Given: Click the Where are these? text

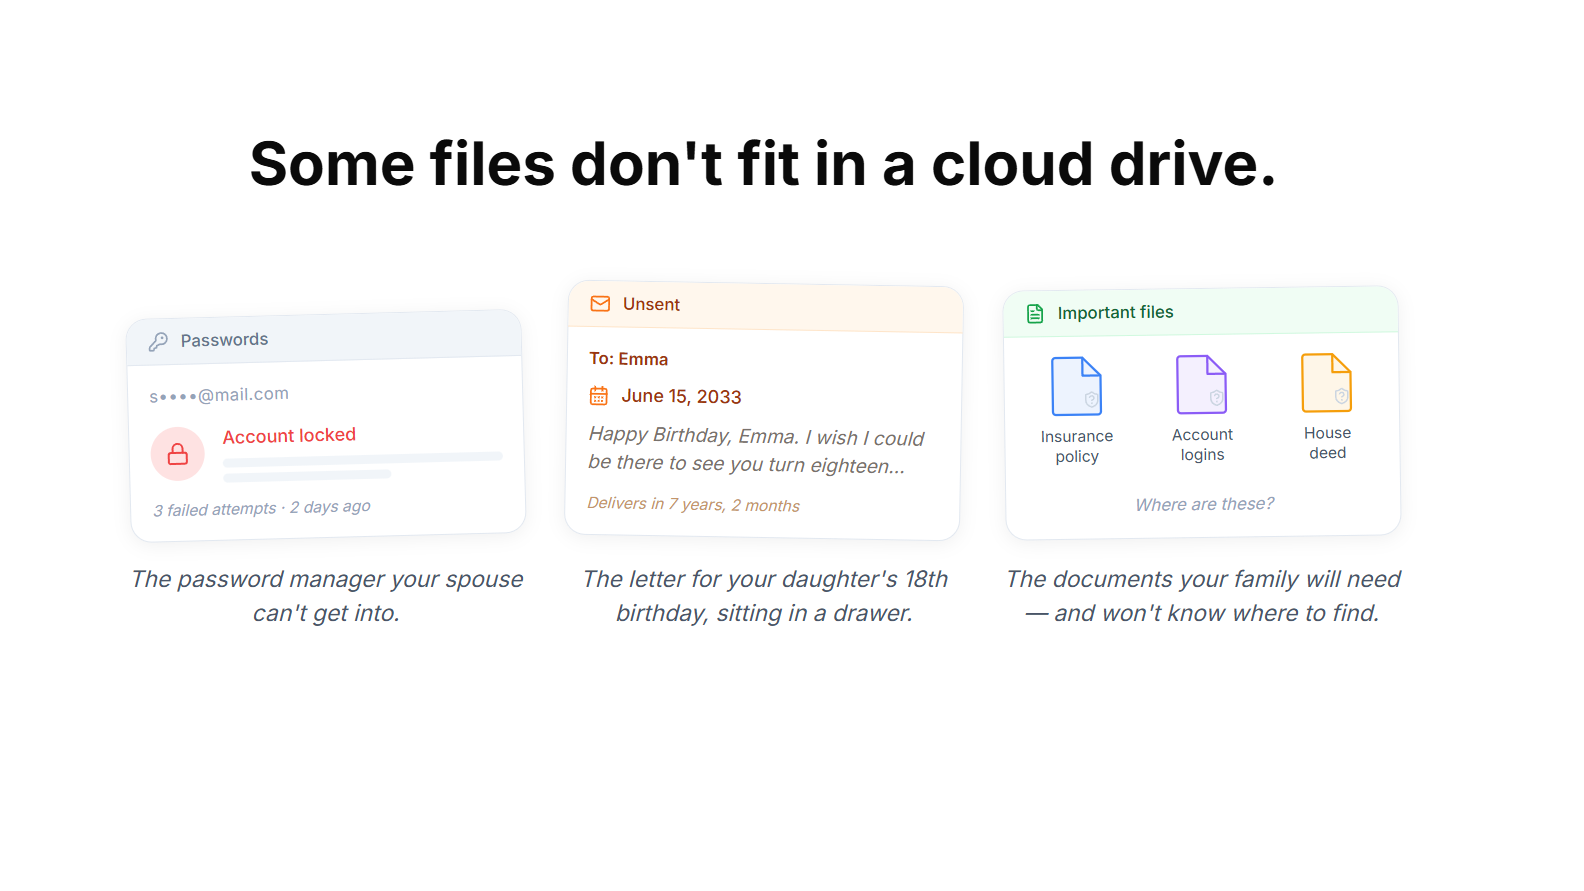Looking at the screenshot, I should pos(1204,504).
